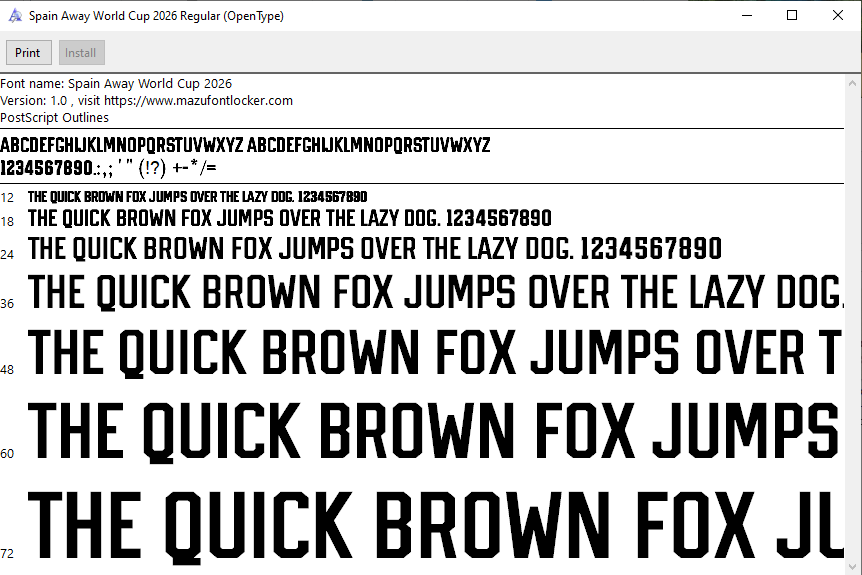Click the 72 point sample sentence
The width and height of the screenshot is (862, 575).
coord(435,523)
